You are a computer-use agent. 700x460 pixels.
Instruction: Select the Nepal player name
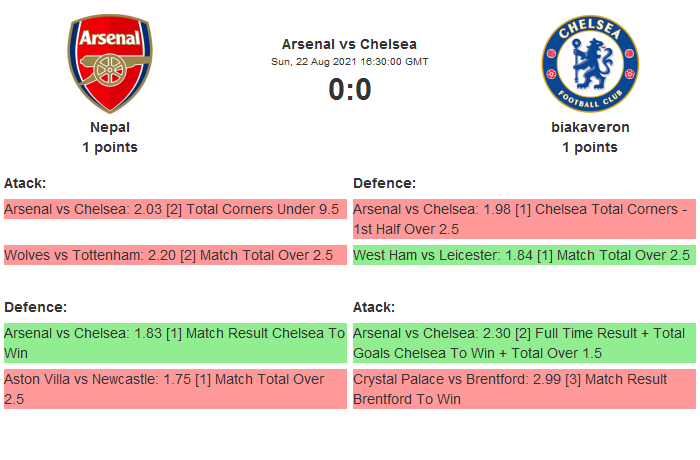110,127
